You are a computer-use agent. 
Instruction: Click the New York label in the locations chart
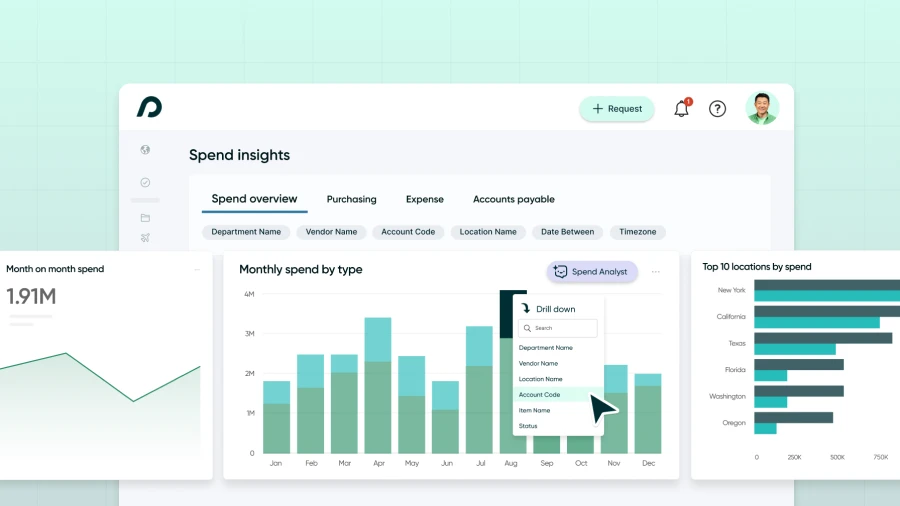(x=731, y=290)
